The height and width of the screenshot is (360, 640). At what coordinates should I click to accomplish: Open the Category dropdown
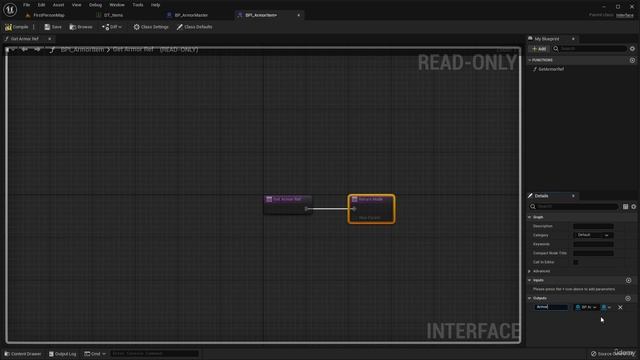(x=593, y=235)
